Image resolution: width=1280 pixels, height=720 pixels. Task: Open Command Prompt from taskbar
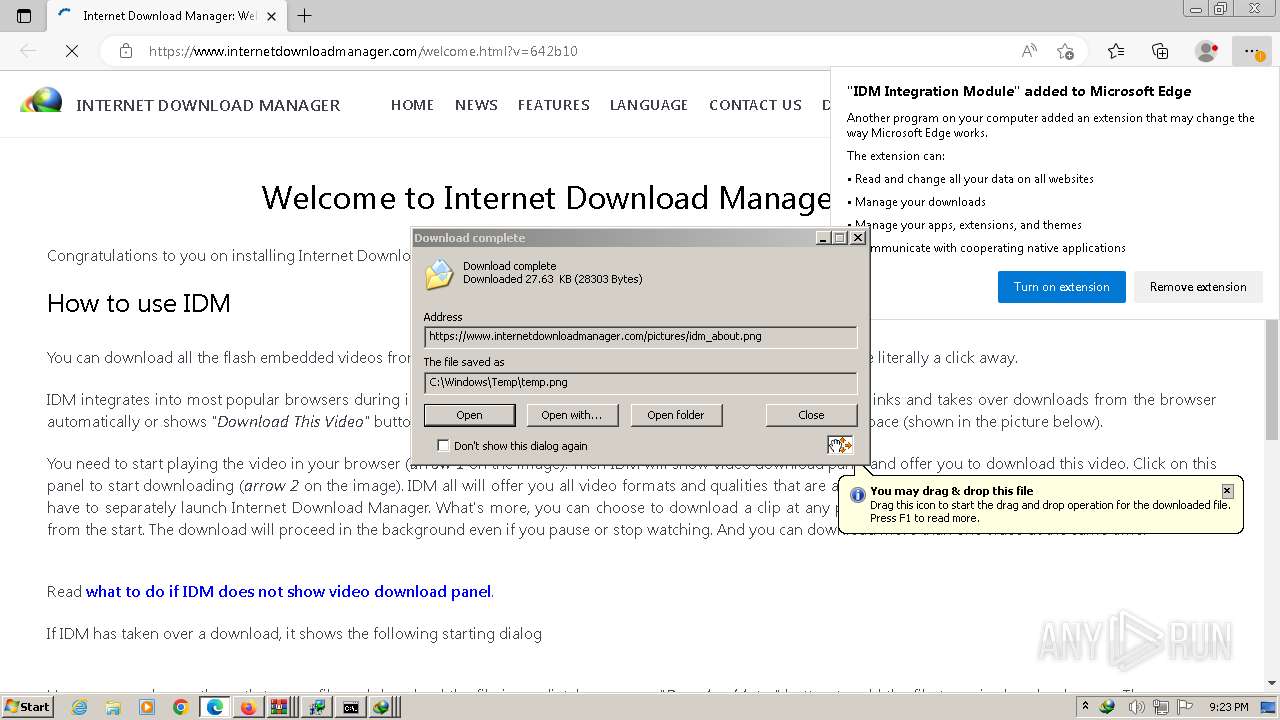click(x=350, y=707)
